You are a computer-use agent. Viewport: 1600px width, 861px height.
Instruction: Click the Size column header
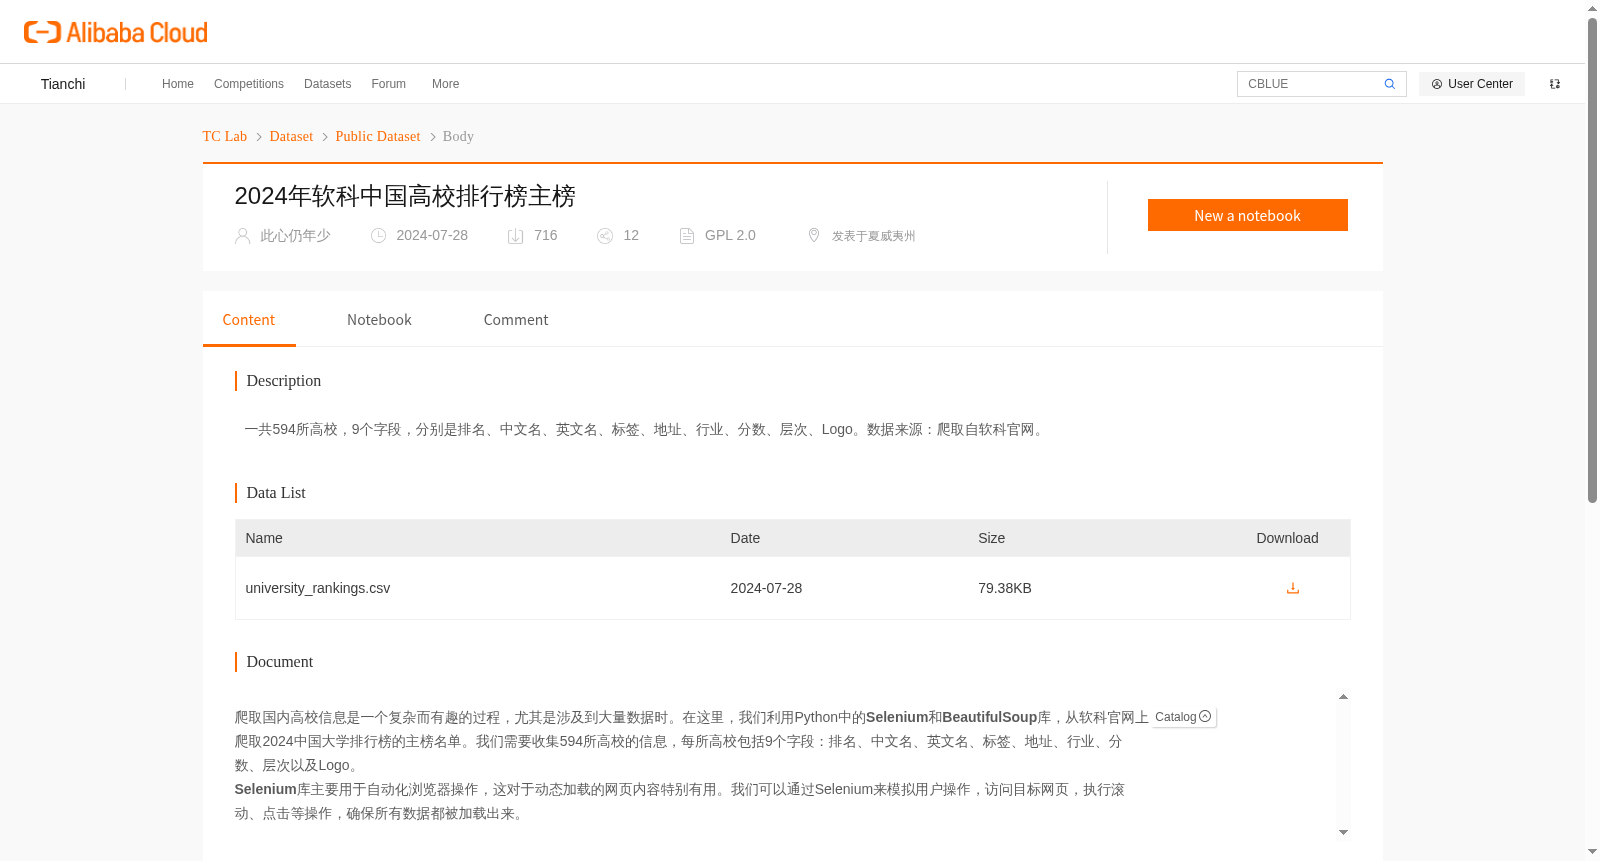click(992, 538)
